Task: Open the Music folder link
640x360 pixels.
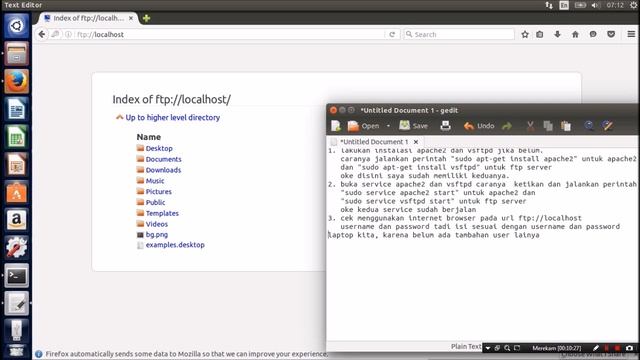Action: (x=155, y=181)
